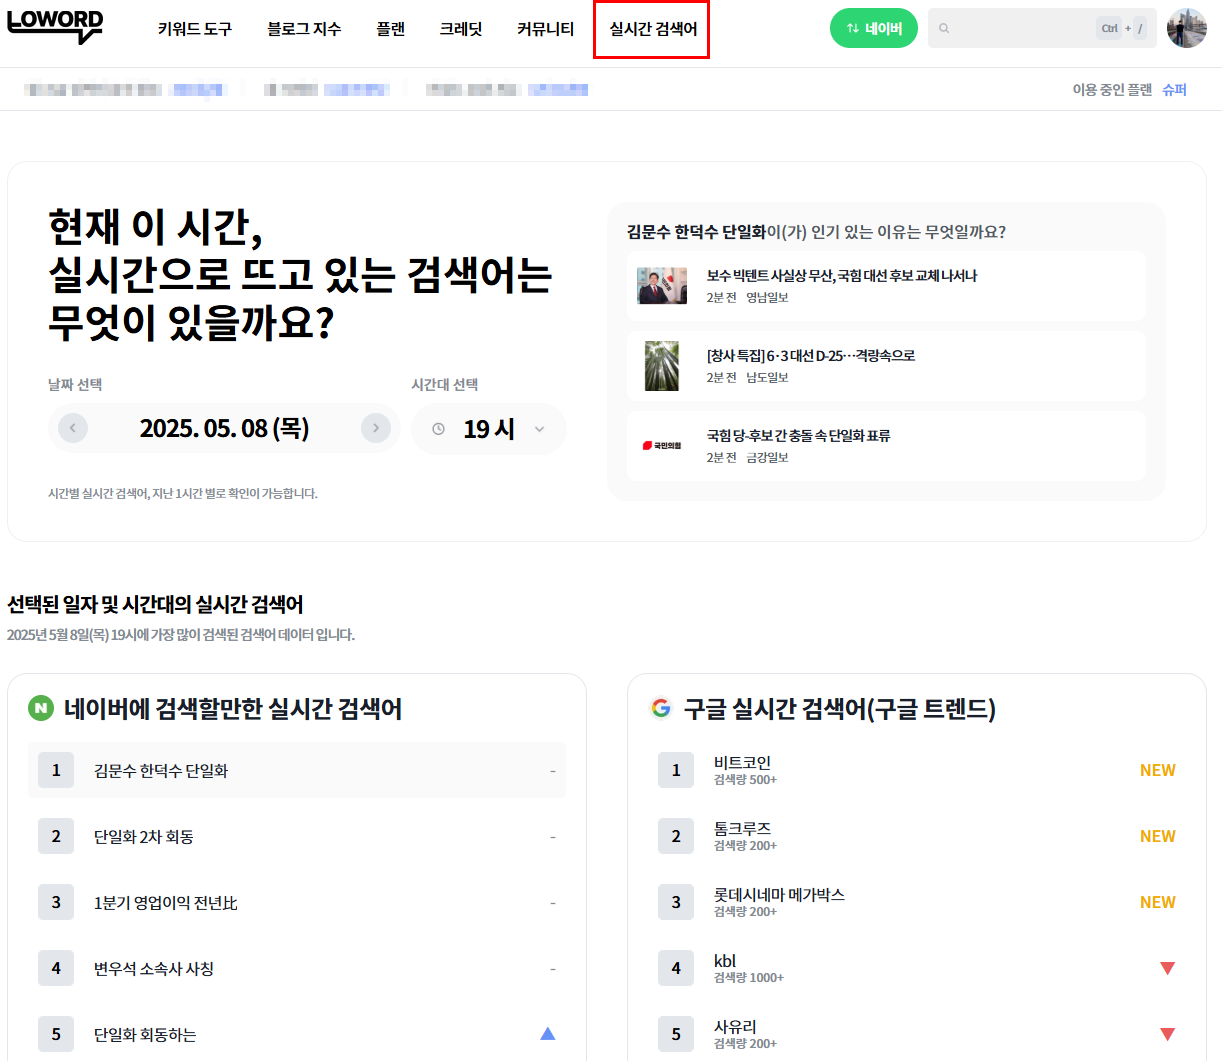This screenshot has width=1222, height=1061.
Task: Open the 블로그 지수 menu
Action: [304, 29]
